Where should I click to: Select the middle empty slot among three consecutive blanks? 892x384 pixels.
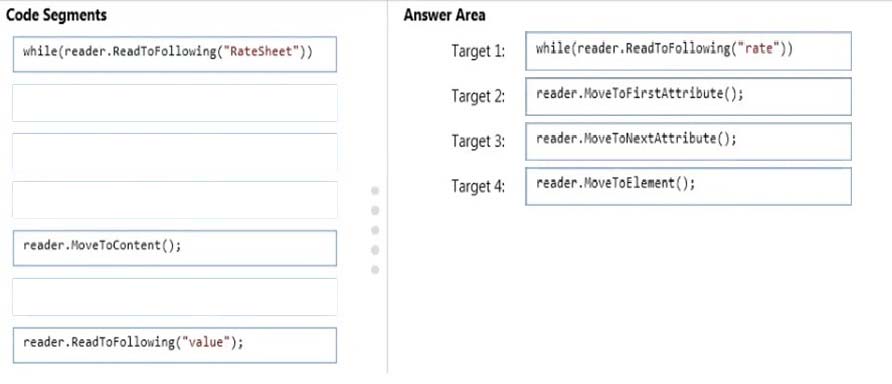pyautogui.click(x=175, y=151)
